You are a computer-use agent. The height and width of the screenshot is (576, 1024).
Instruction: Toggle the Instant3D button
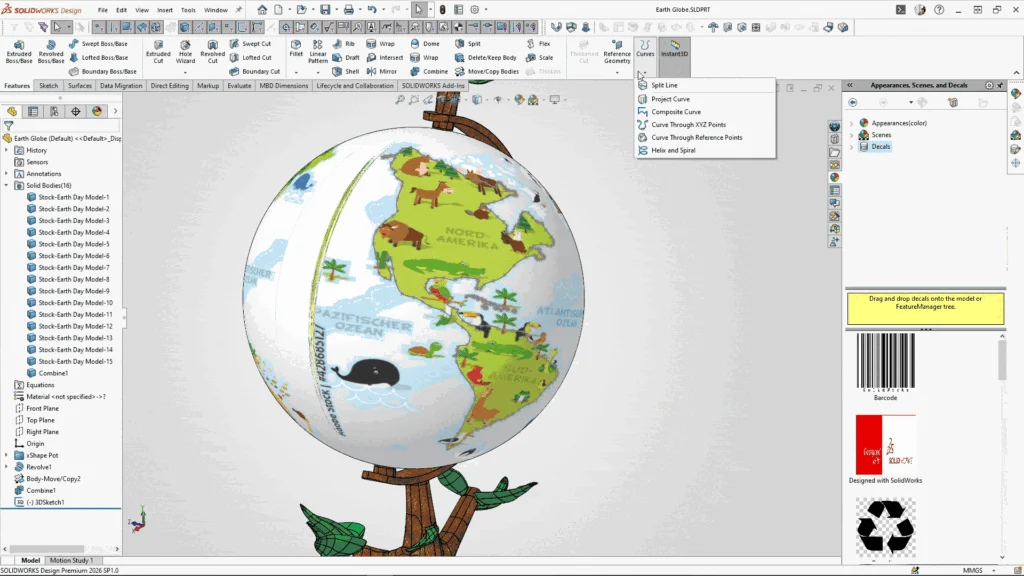(x=674, y=49)
